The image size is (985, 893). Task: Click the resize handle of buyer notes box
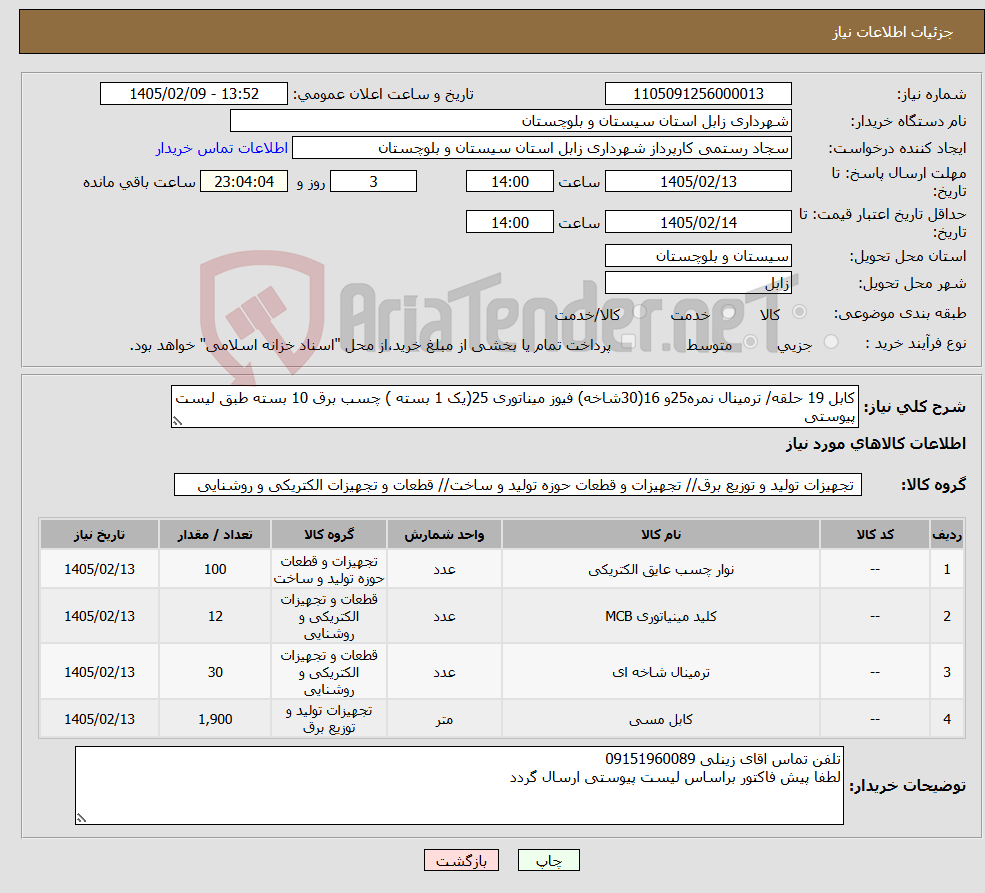point(81,818)
